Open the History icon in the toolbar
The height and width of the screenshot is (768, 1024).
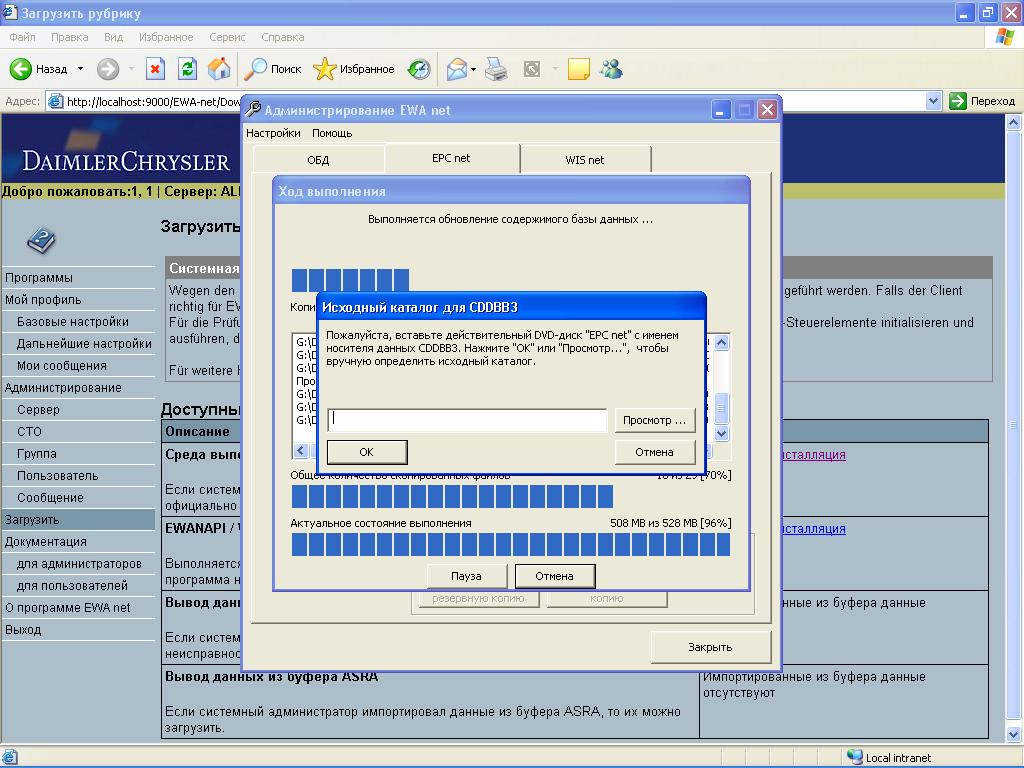(x=419, y=69)
